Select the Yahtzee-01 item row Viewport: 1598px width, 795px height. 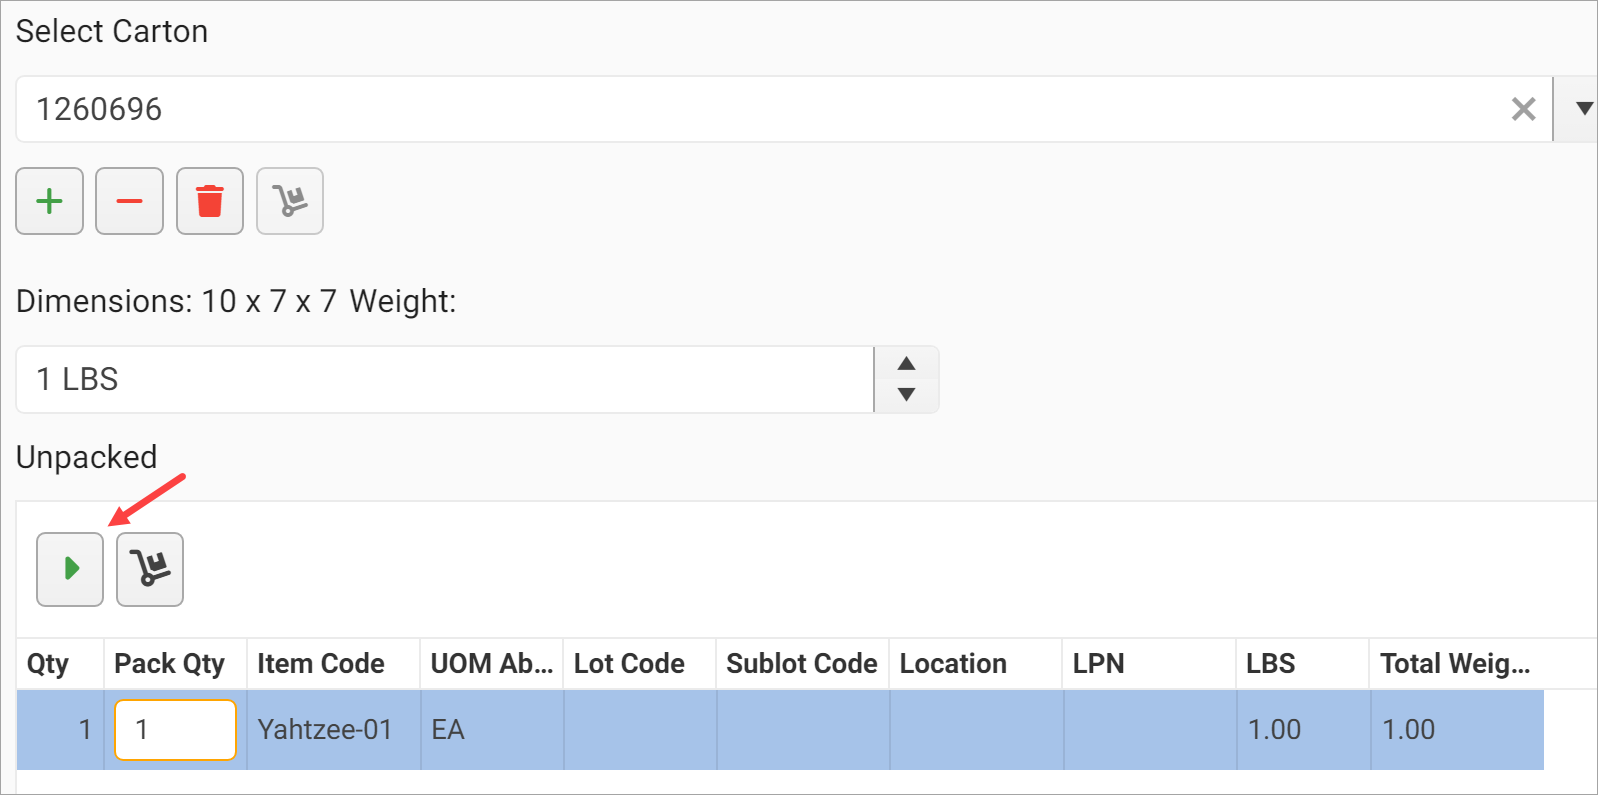325,730
